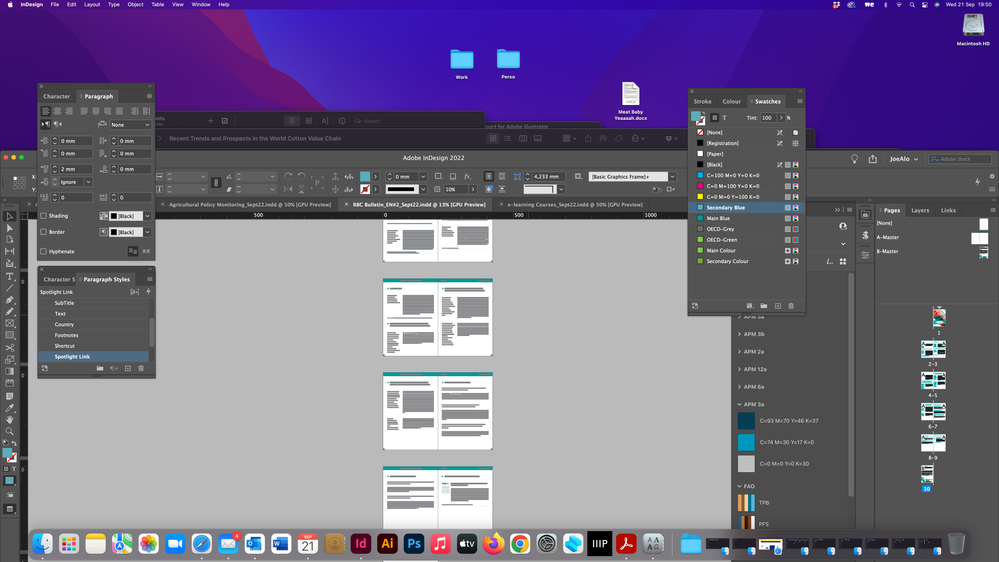This screenshot has height=562, width=999.
Task: Select the Line tool
Action: 10,288
